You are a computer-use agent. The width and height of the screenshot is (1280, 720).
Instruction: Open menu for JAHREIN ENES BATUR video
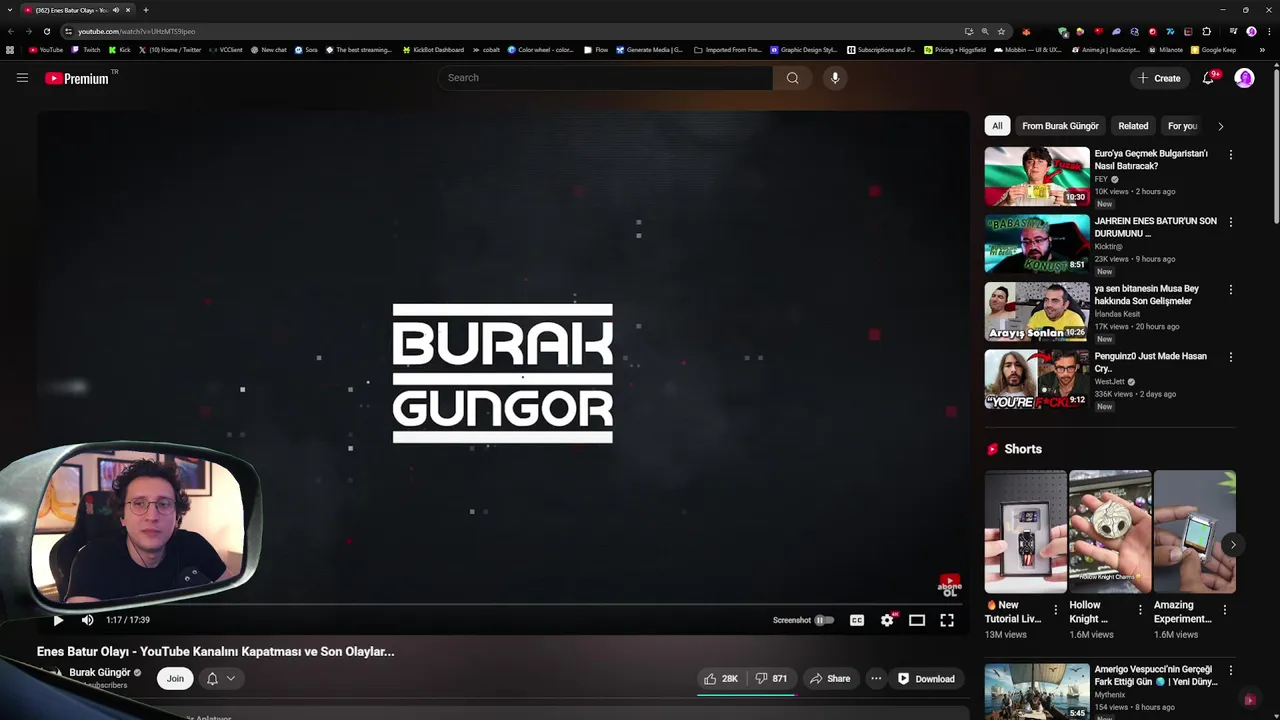[1230, 222]
